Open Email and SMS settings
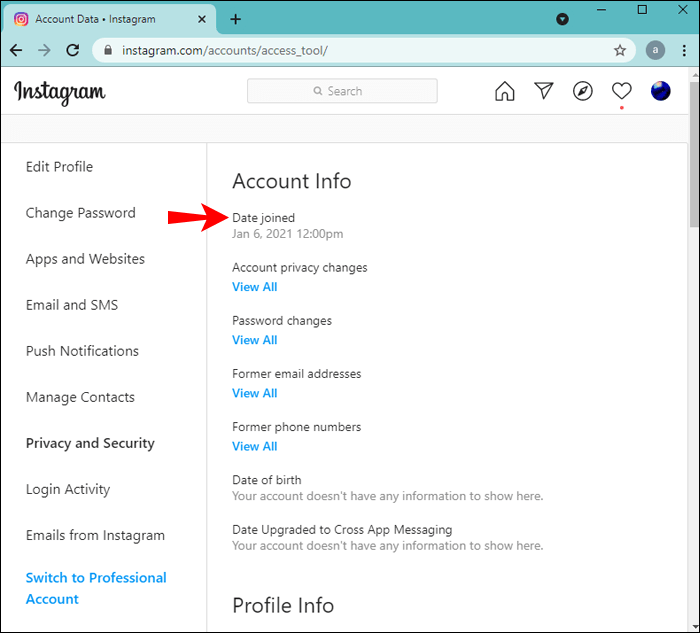700x633 pixels. click(x=72, y=305)
